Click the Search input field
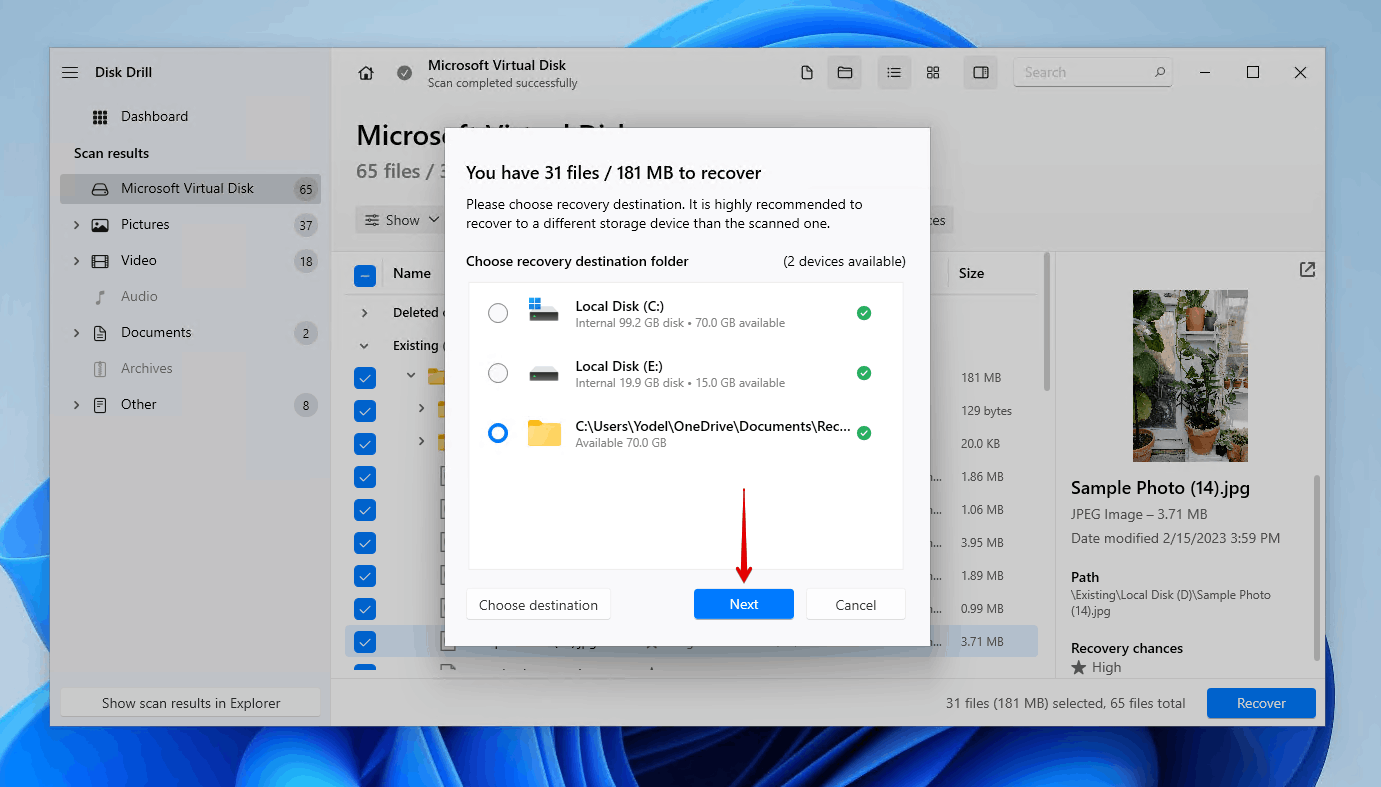 1092,72
